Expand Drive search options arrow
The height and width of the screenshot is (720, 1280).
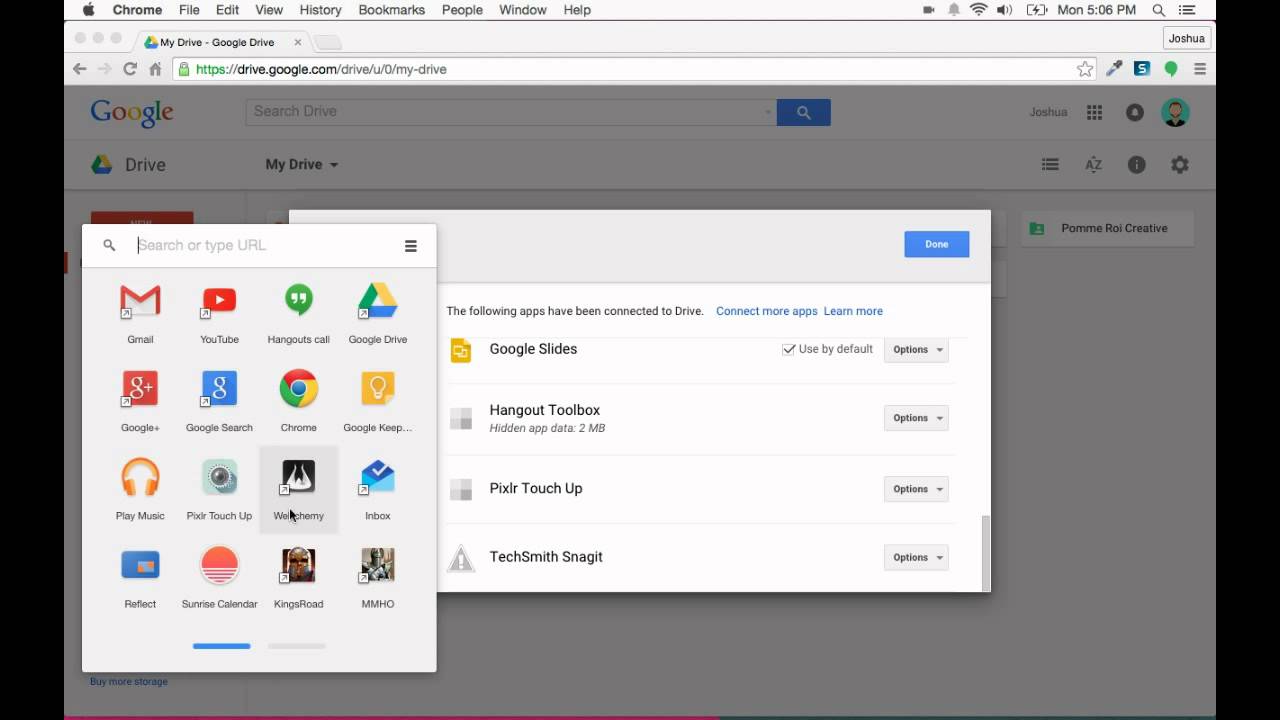768,112
